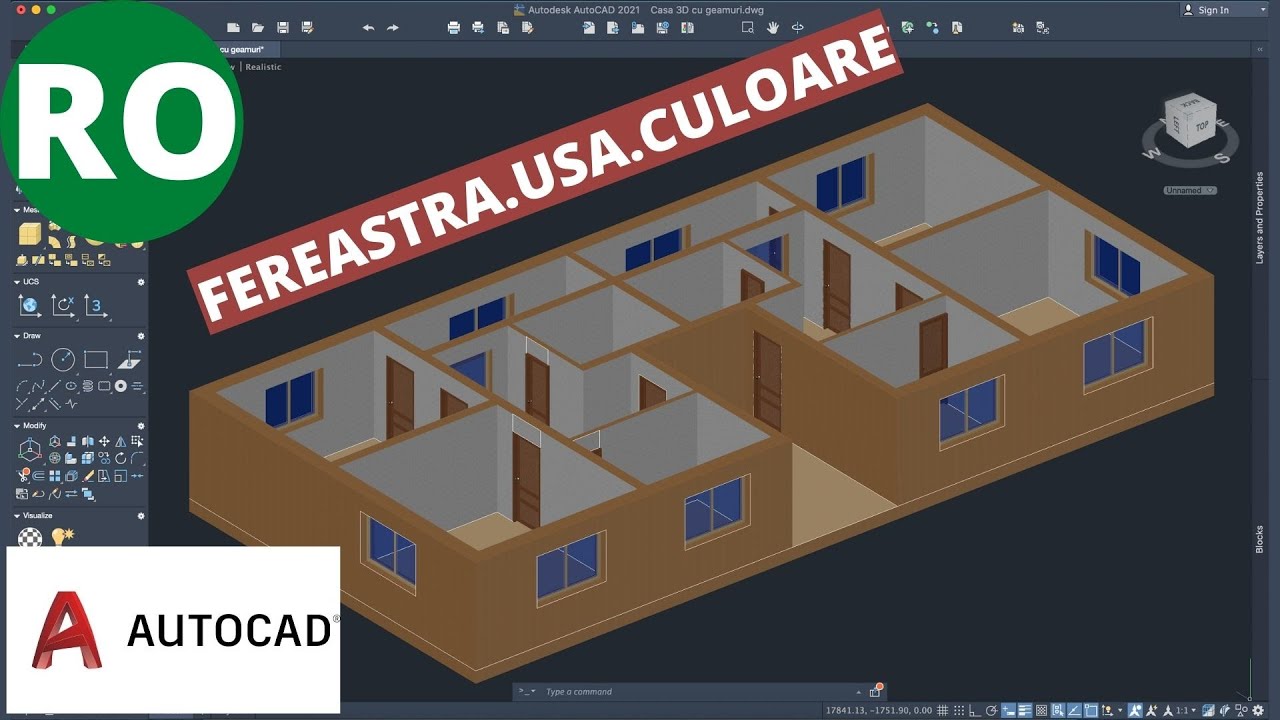This screenshot has width=1280, height=720.
Task: Open the Realistic visual style menu
Action: tap(264, 67)
